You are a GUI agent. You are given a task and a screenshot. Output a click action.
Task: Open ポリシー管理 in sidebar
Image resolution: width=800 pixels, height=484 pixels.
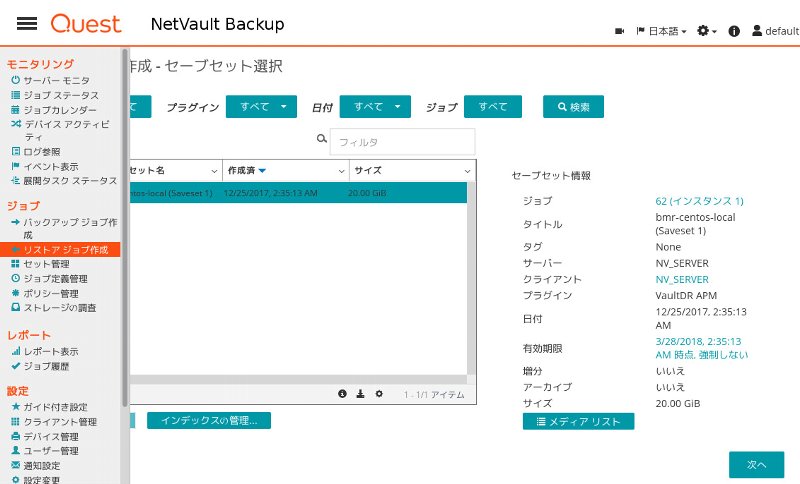[51, 294]
